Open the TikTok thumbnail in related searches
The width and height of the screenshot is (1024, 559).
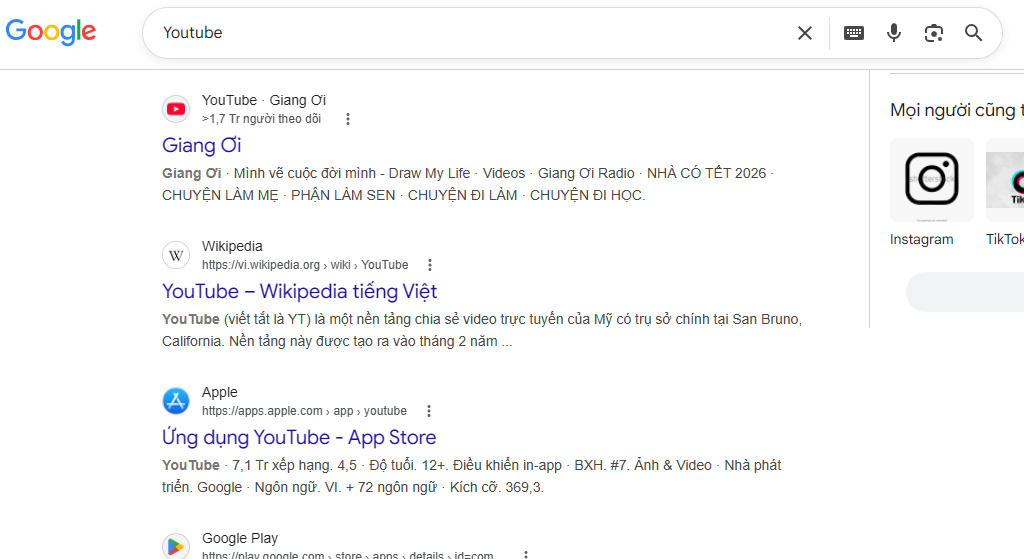coord(1005,180)
